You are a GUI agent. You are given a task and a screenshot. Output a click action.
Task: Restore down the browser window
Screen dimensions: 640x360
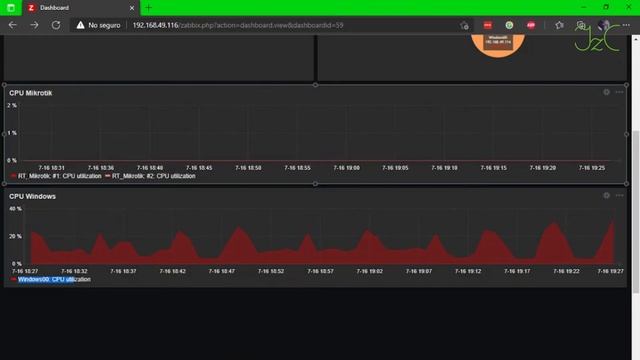click(606, 7)
